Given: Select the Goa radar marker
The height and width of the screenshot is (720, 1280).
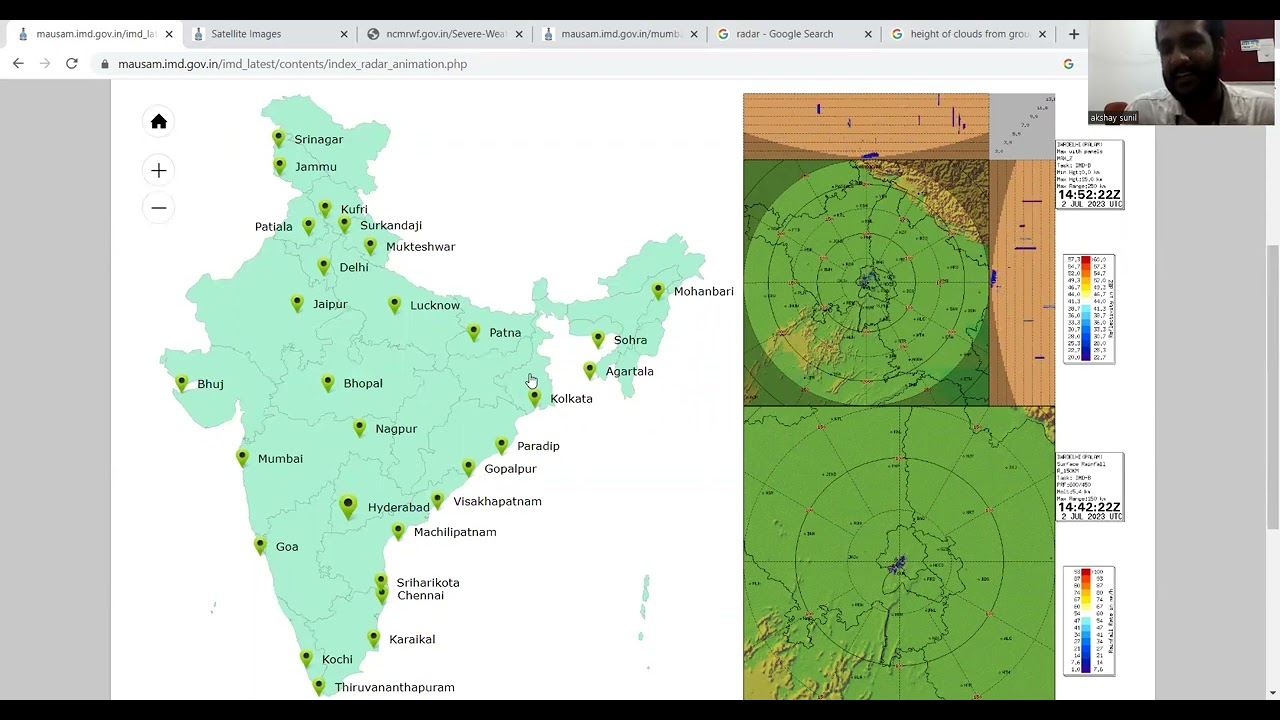Looking at the screenshot, I should (260, 545).
